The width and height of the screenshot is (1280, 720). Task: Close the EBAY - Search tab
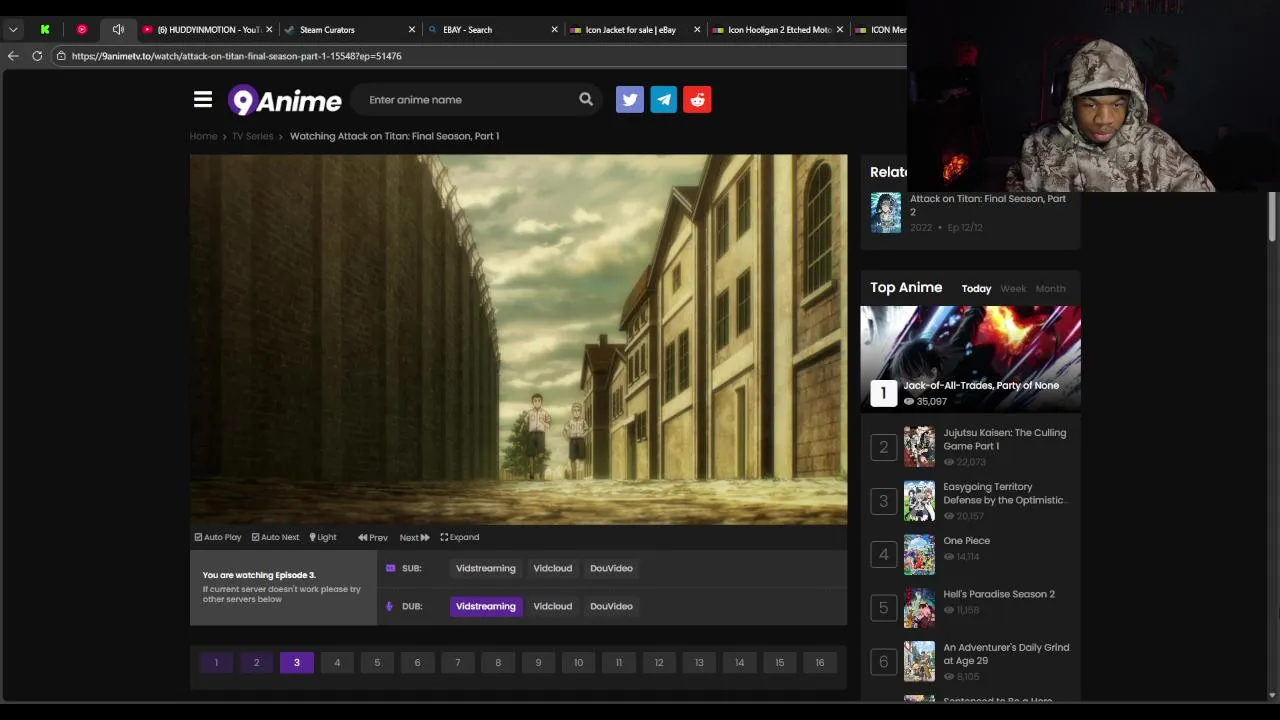[555, 30]
